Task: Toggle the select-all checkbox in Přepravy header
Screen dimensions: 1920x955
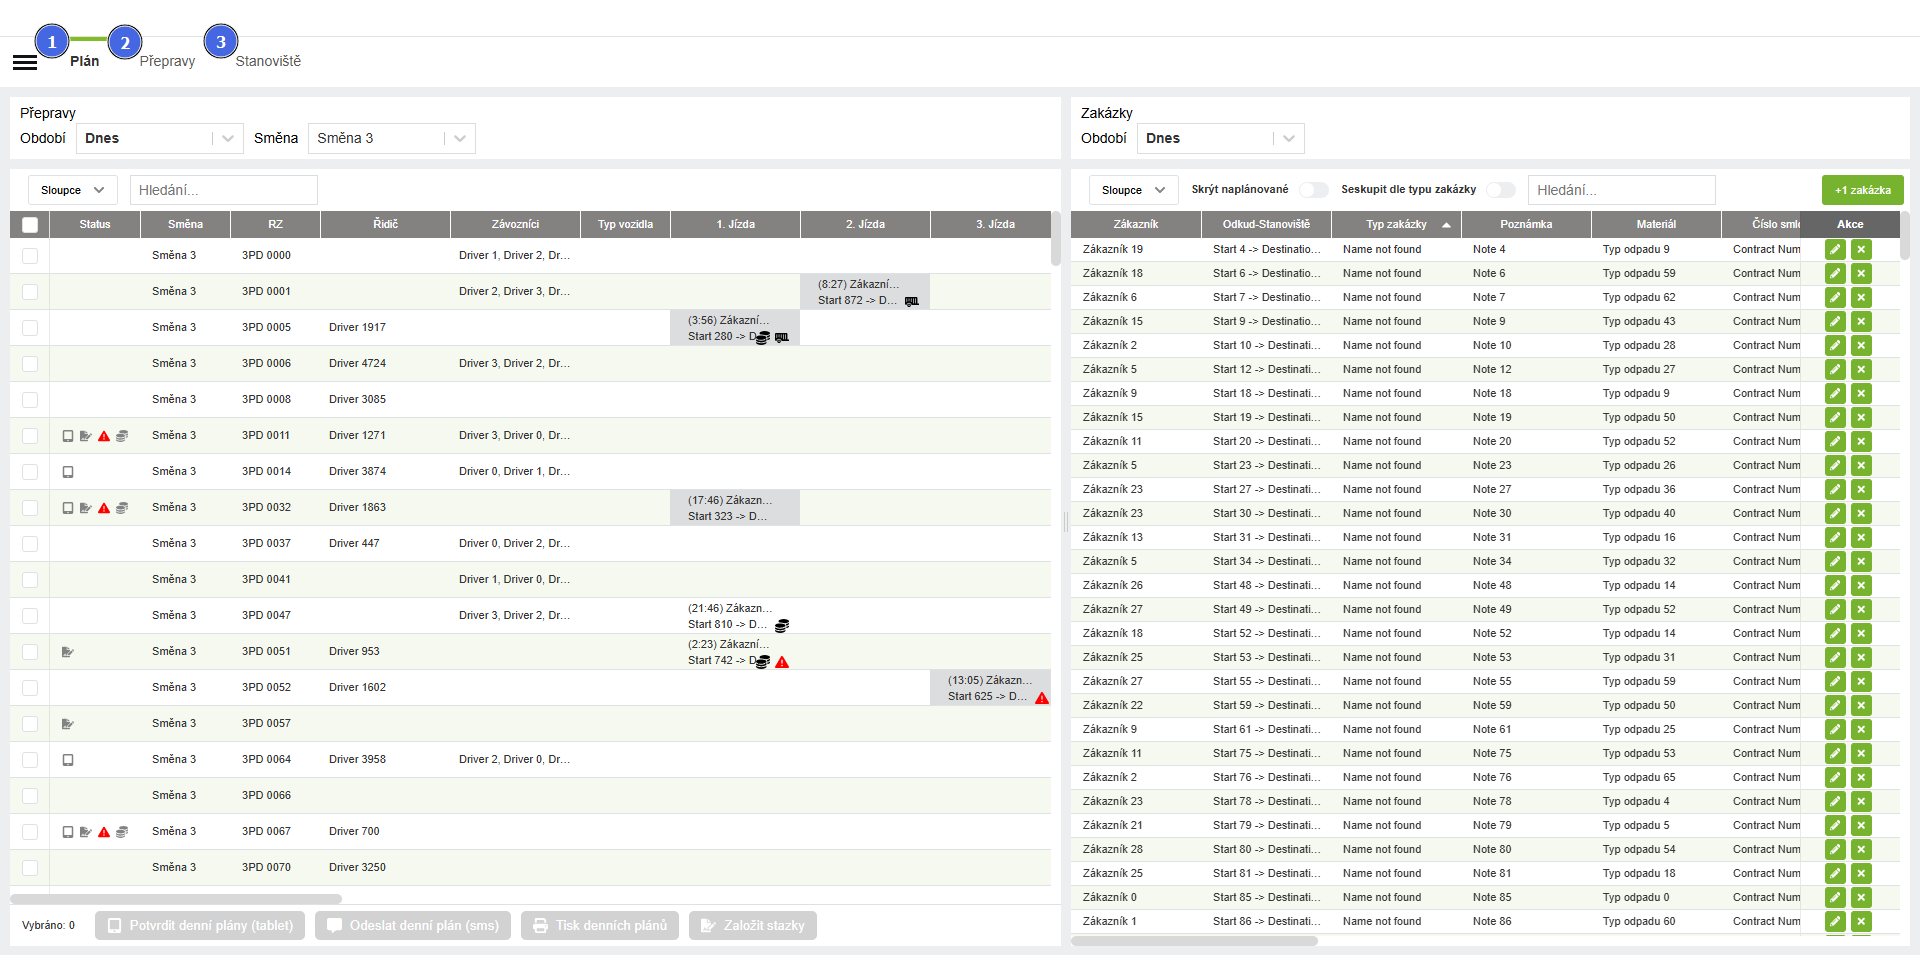Action: [x=30, y=225]
